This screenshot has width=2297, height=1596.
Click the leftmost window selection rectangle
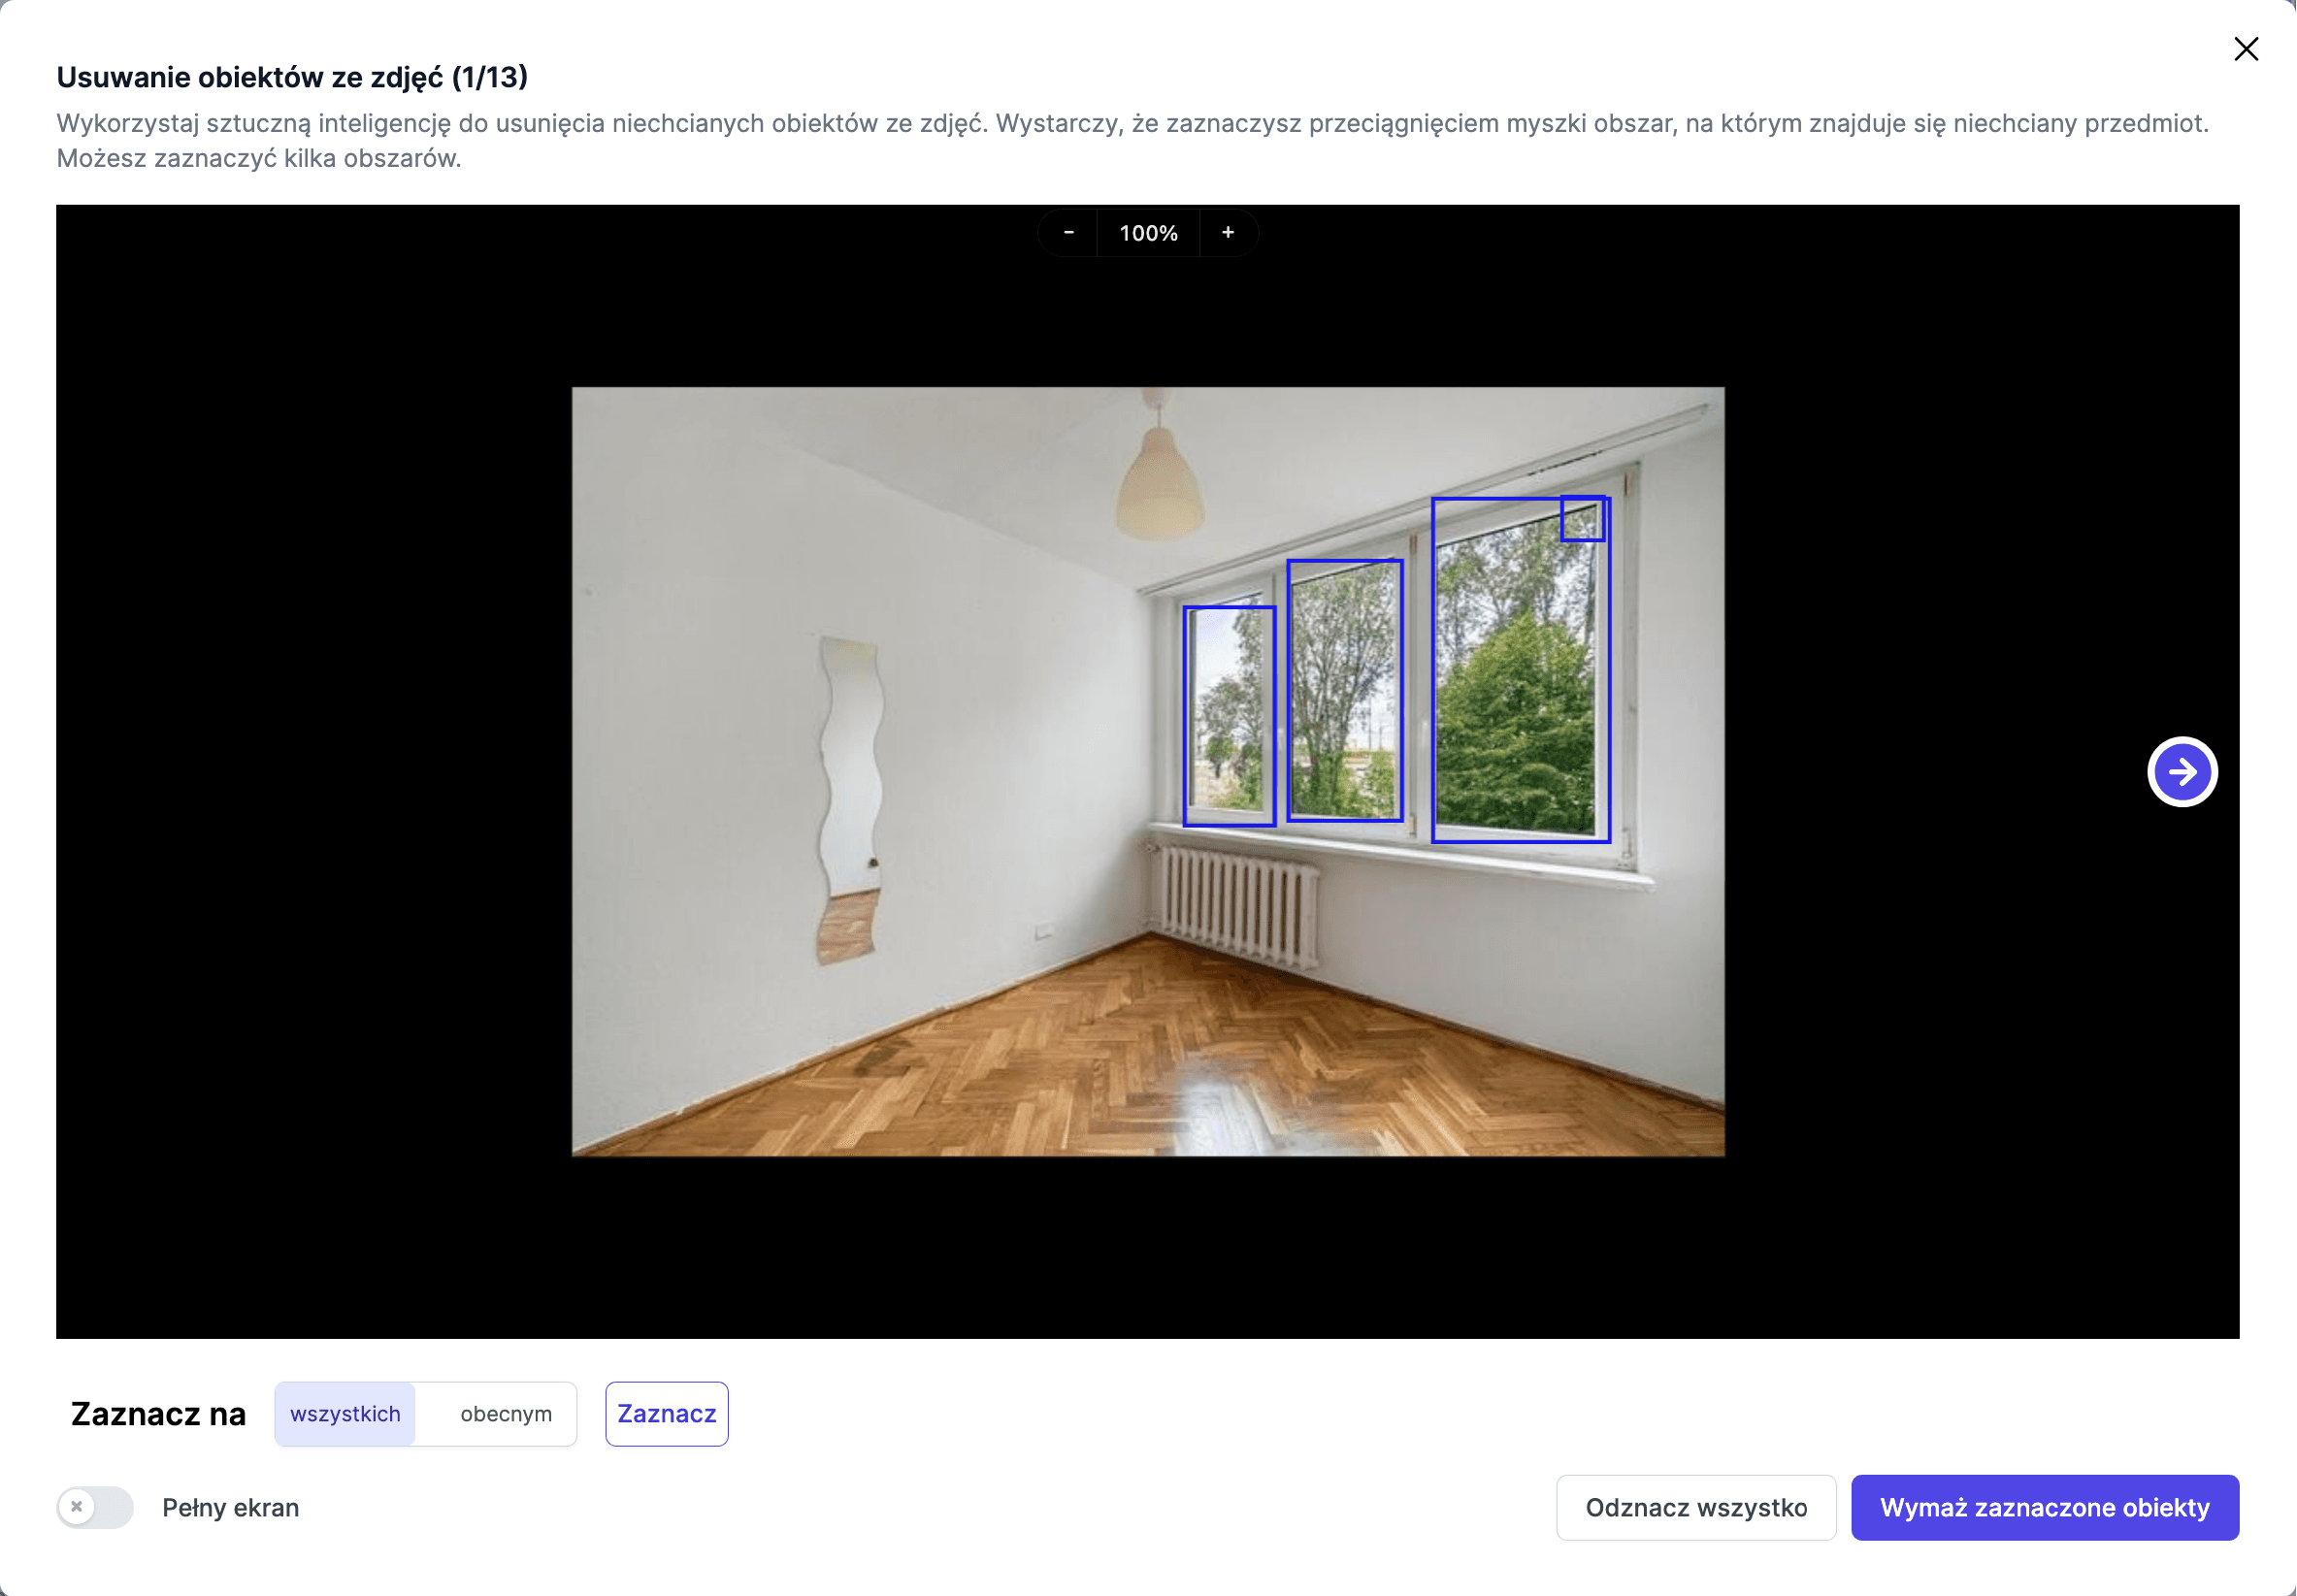click(x=1229, y=716)
